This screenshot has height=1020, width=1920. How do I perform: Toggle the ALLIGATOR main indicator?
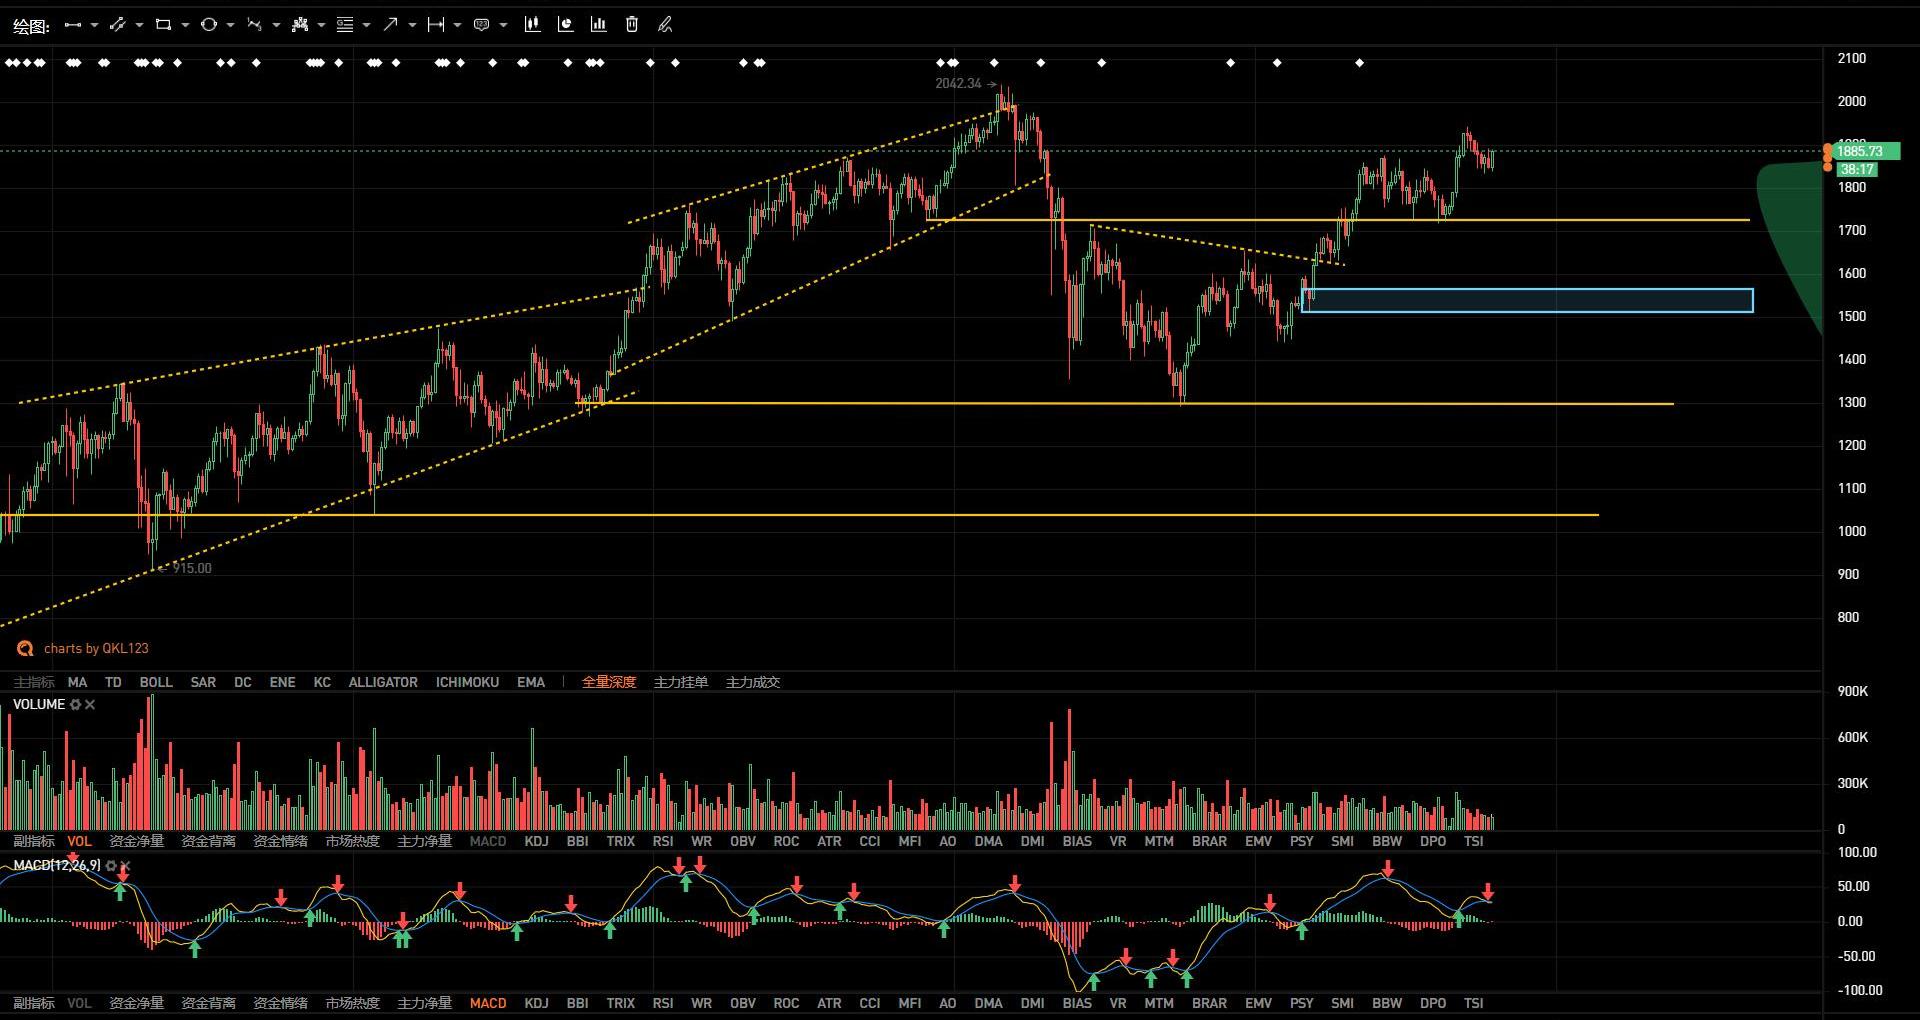(x=383, y=682)
